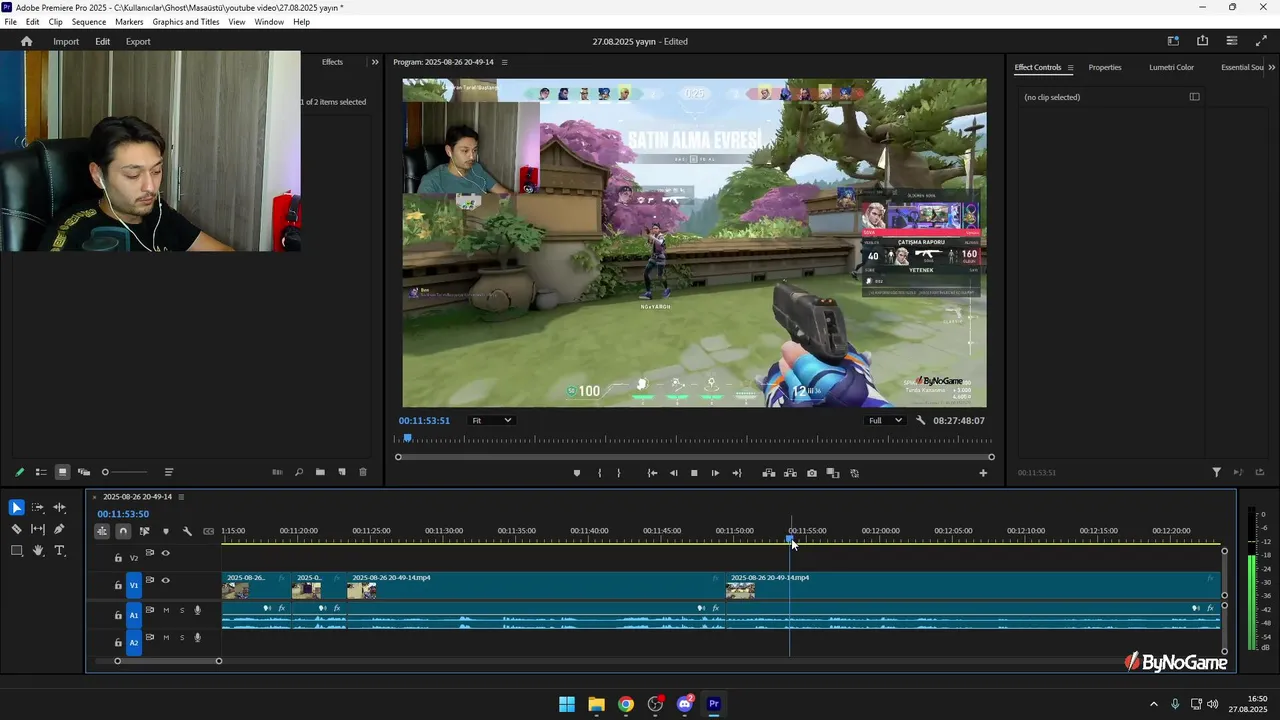The width and height of the screenshot is (1280, 720).
Task: Open Program monitor panel menu
Action: pyautogui.click(x=504, y=62)
